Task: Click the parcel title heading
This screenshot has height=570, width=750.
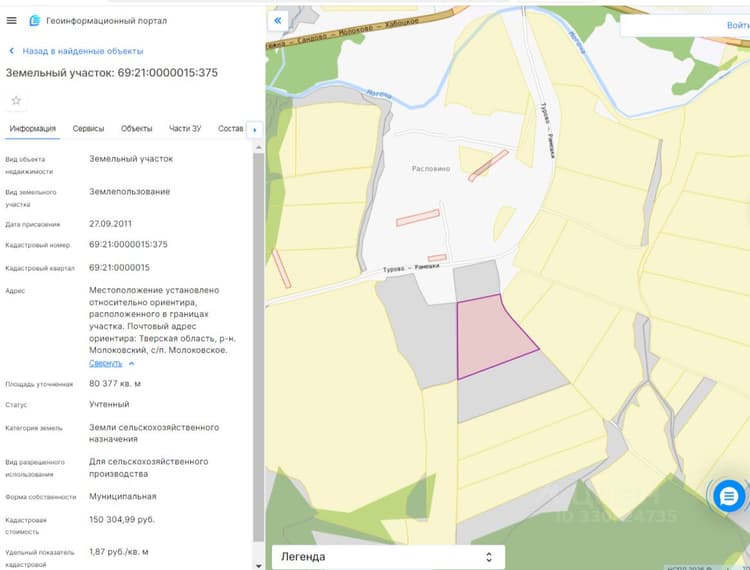Action: coord(111,73)
